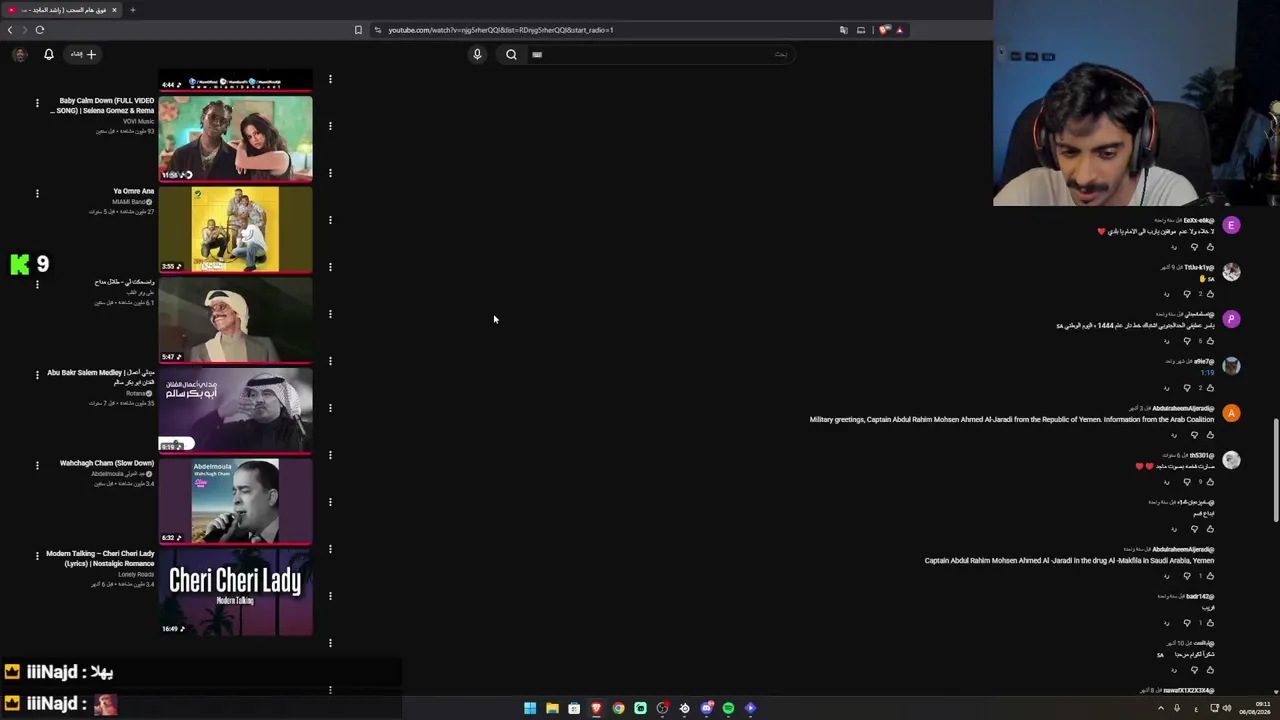The height and width of the screenshot is (720, 1280).
Task: Like the comment by @Ttlks-k1y
Action: click(x=1210, y=294)
